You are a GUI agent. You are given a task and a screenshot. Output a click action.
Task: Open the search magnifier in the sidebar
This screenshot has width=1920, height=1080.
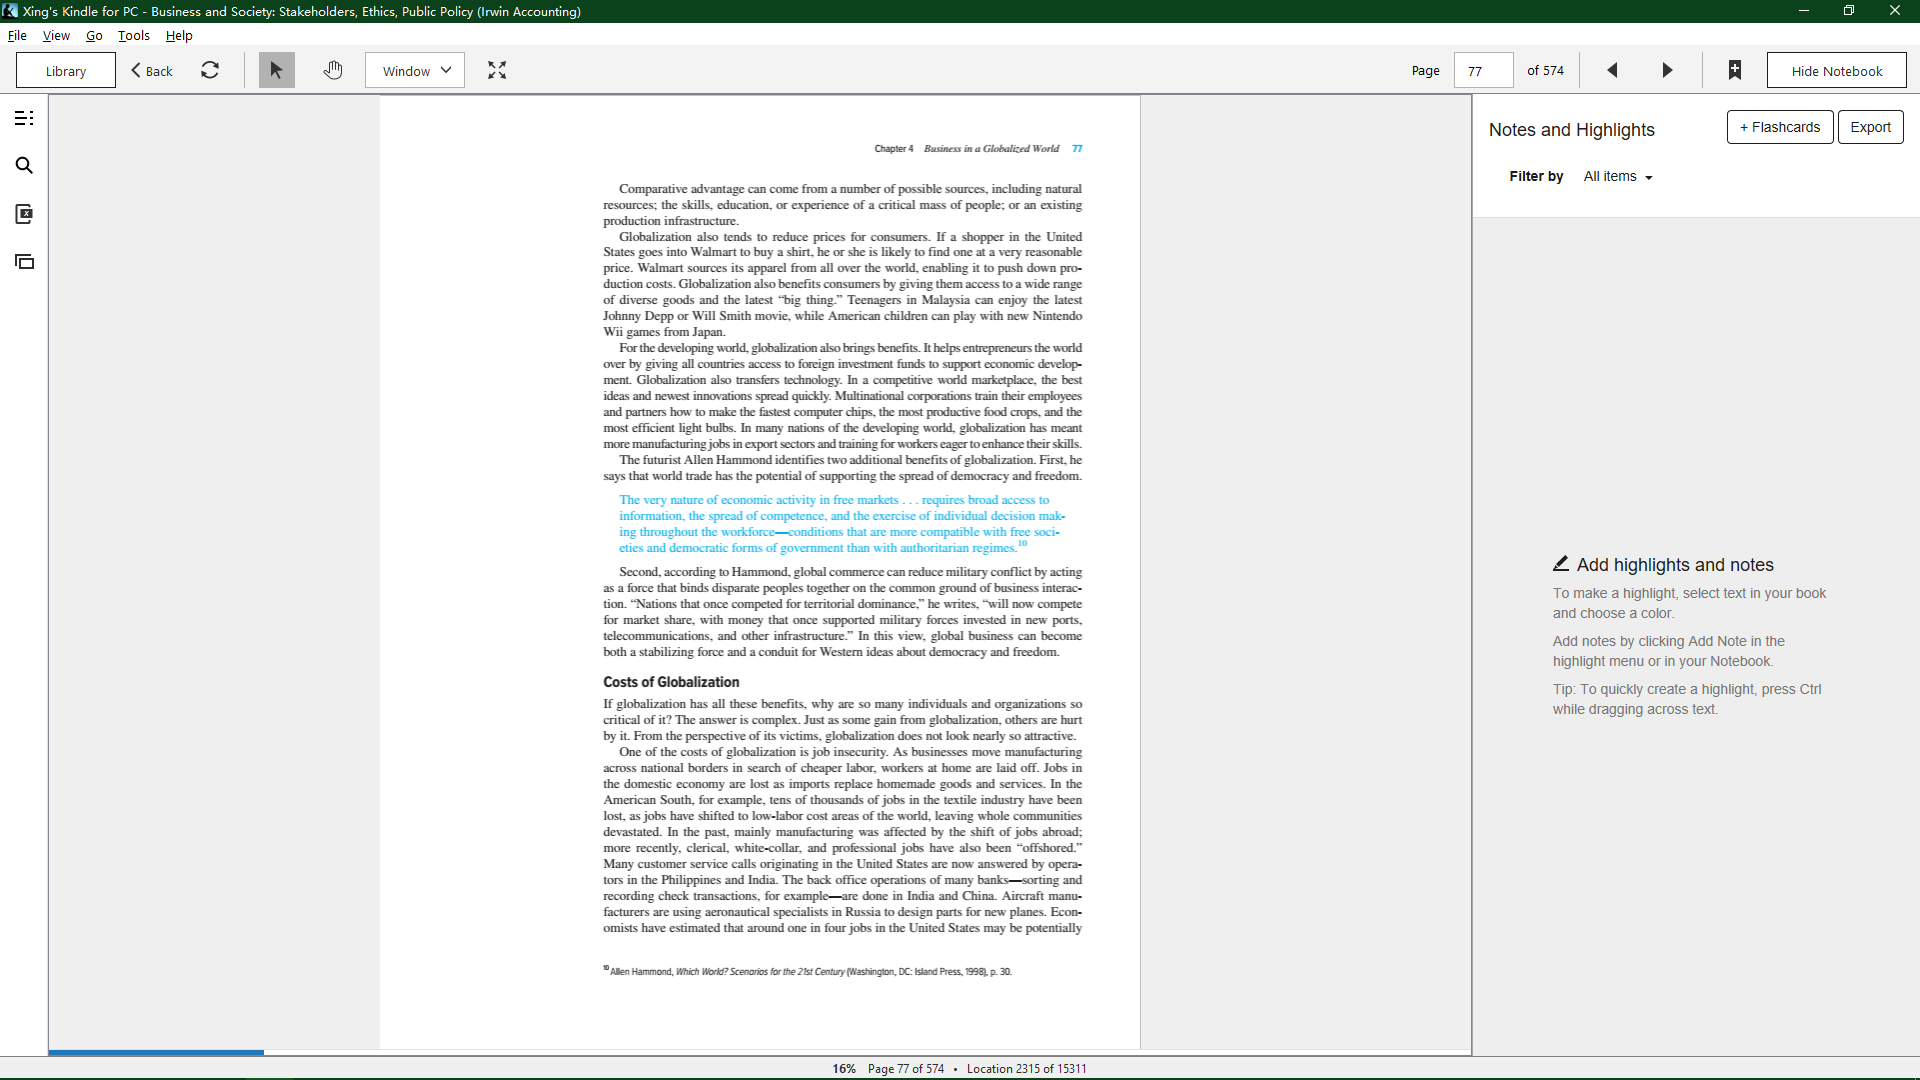24,166
